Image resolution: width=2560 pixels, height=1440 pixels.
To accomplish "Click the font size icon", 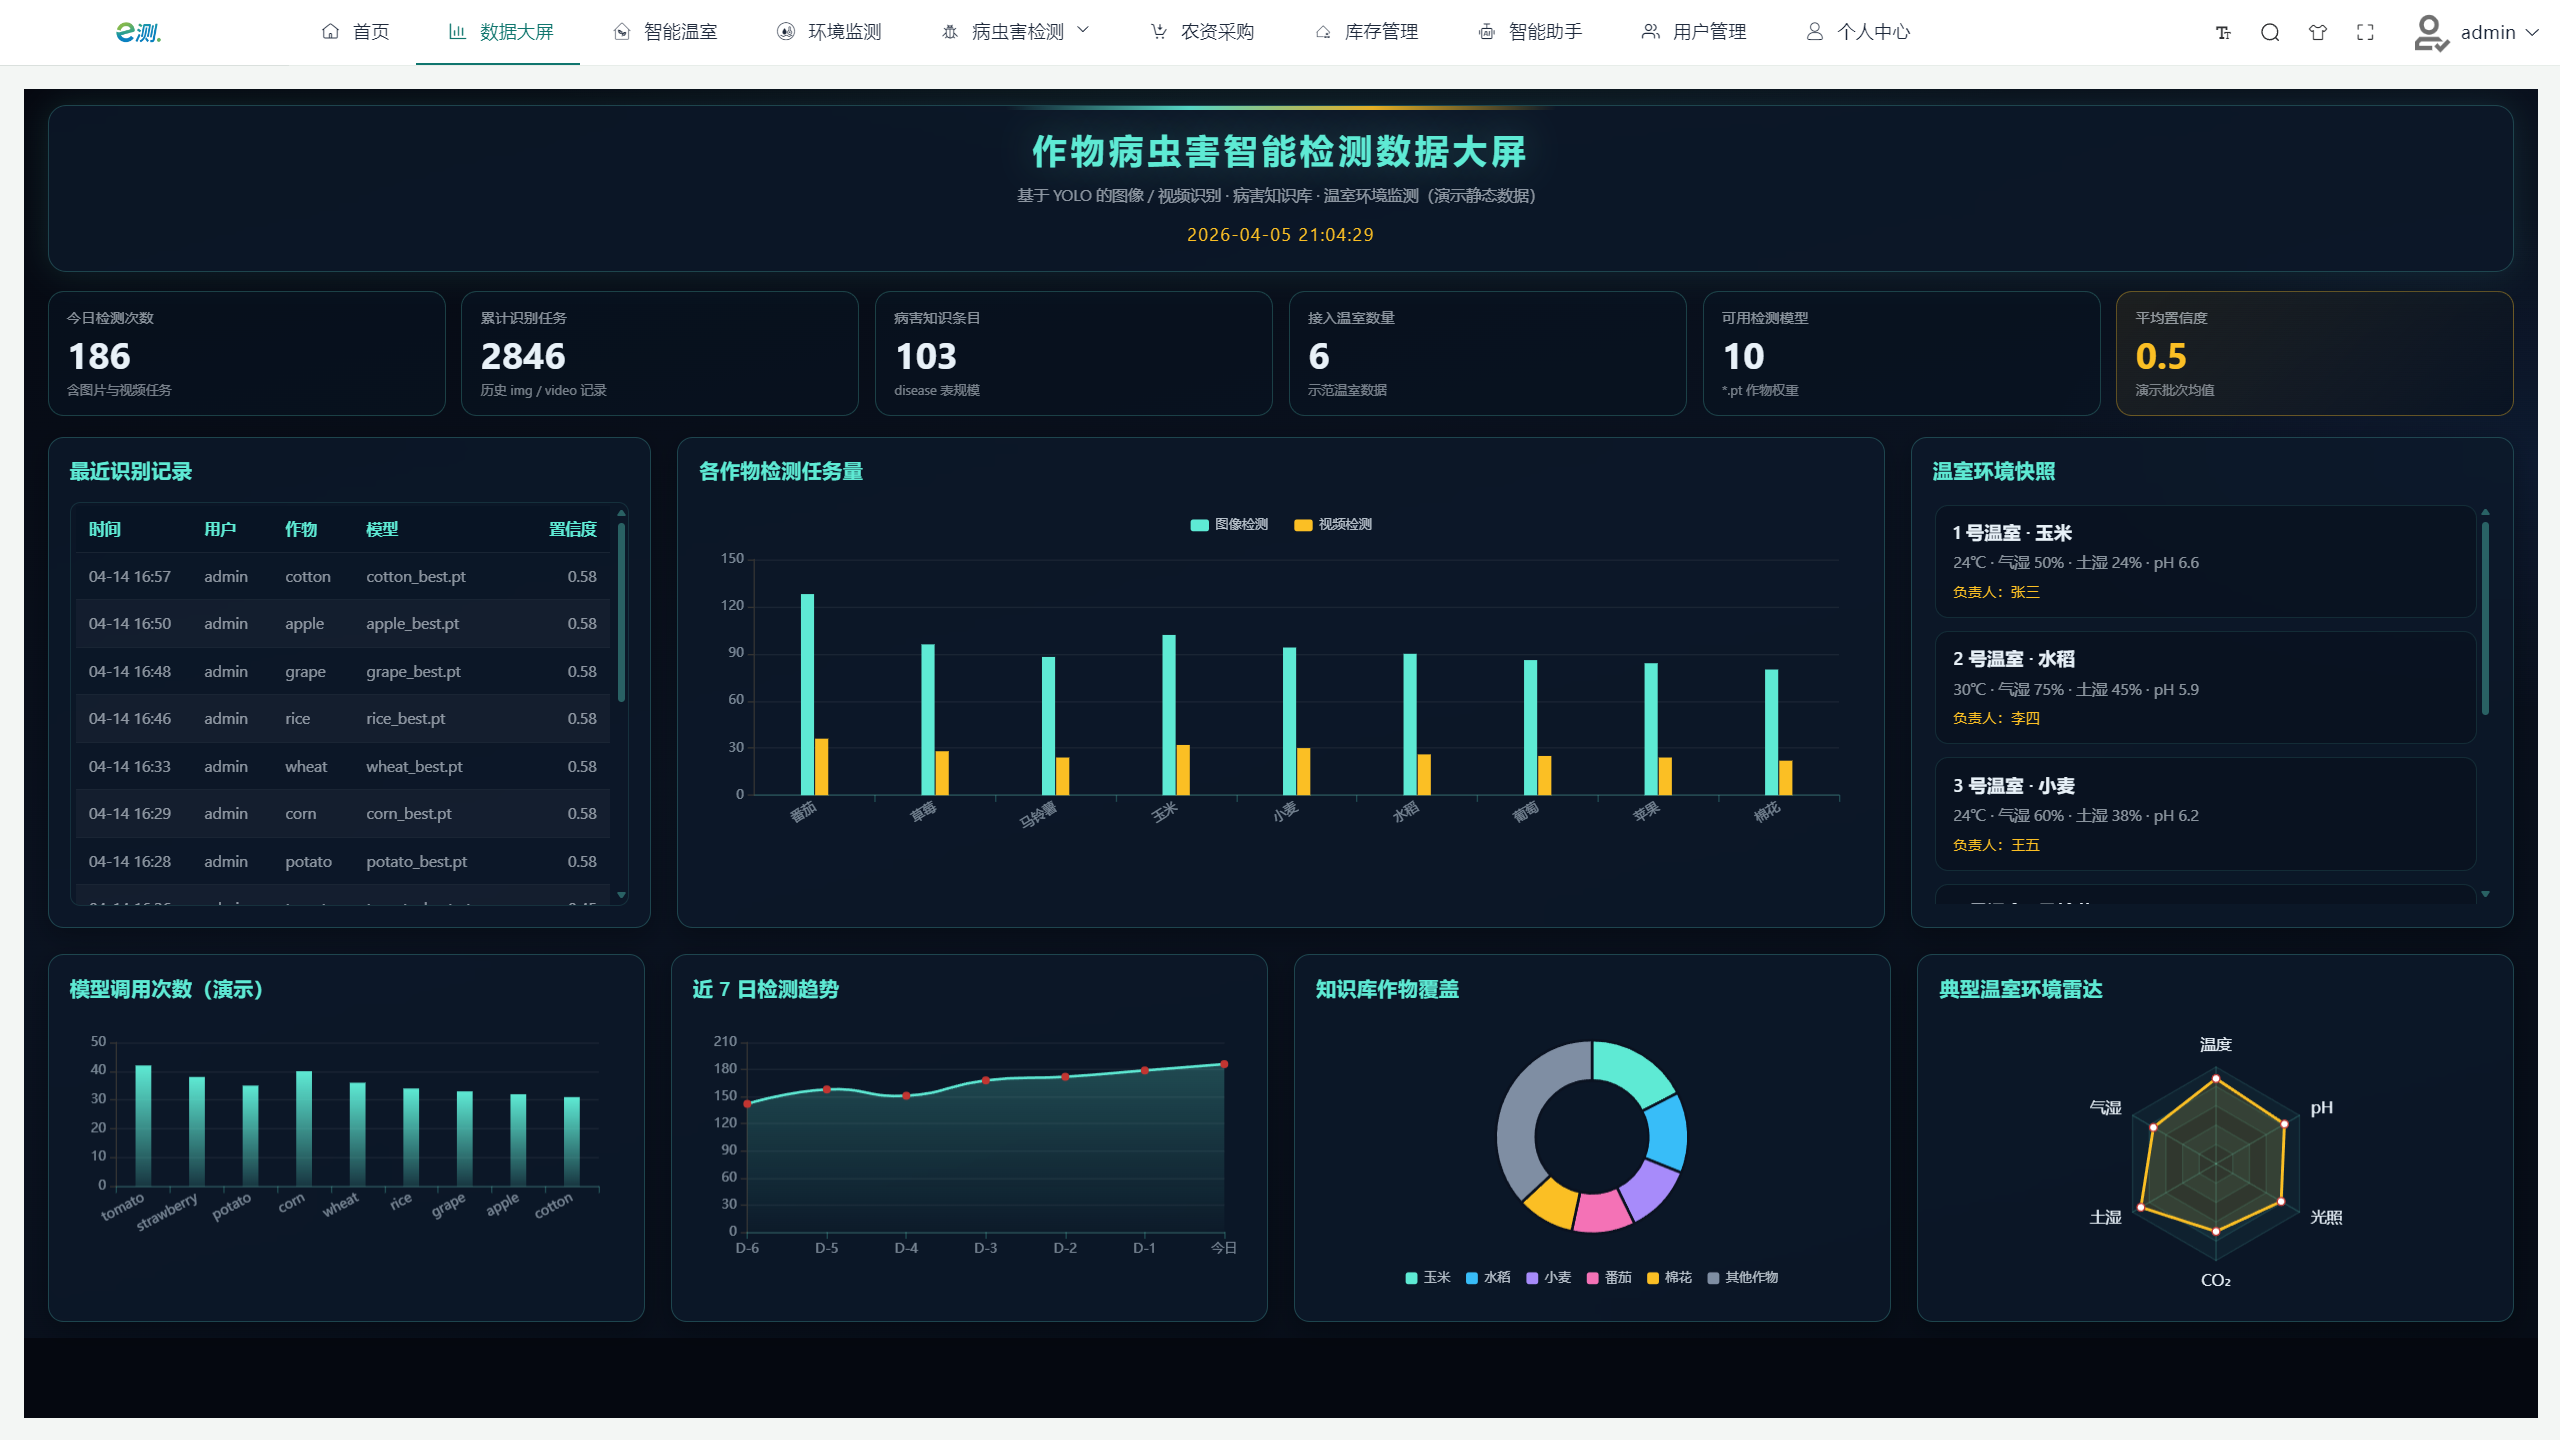I will (x=2223, y=32).
